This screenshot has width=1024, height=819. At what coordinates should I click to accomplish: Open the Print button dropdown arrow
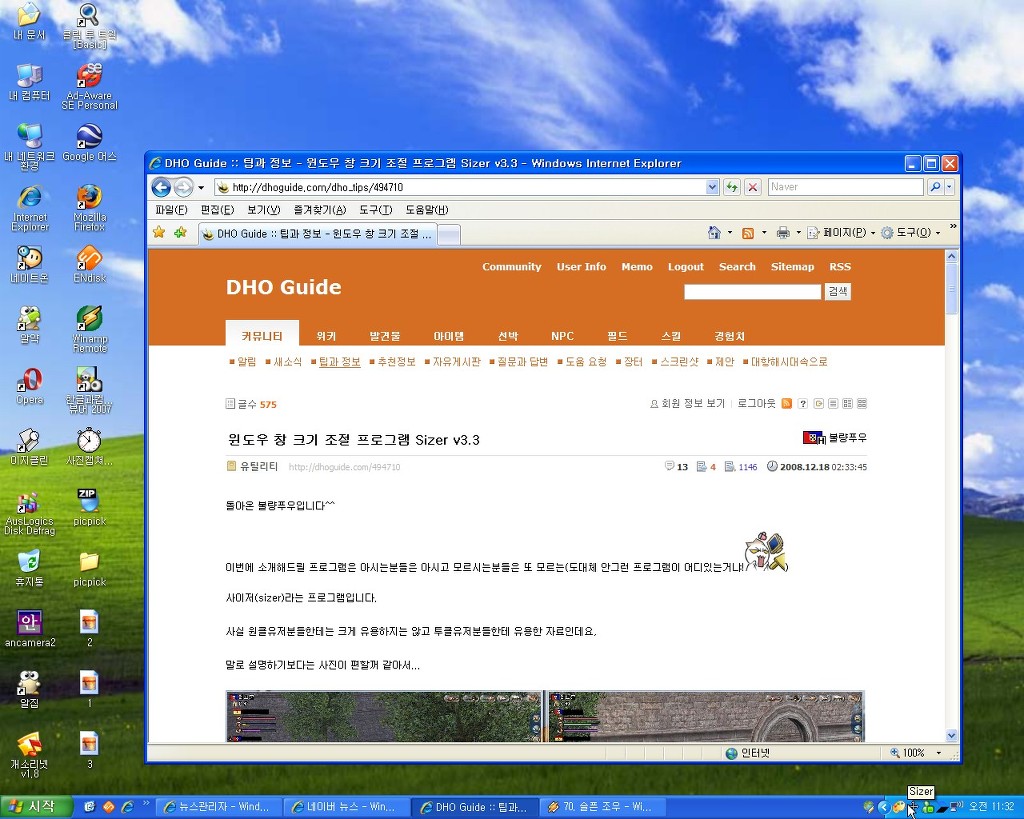(x=798, y=233)
